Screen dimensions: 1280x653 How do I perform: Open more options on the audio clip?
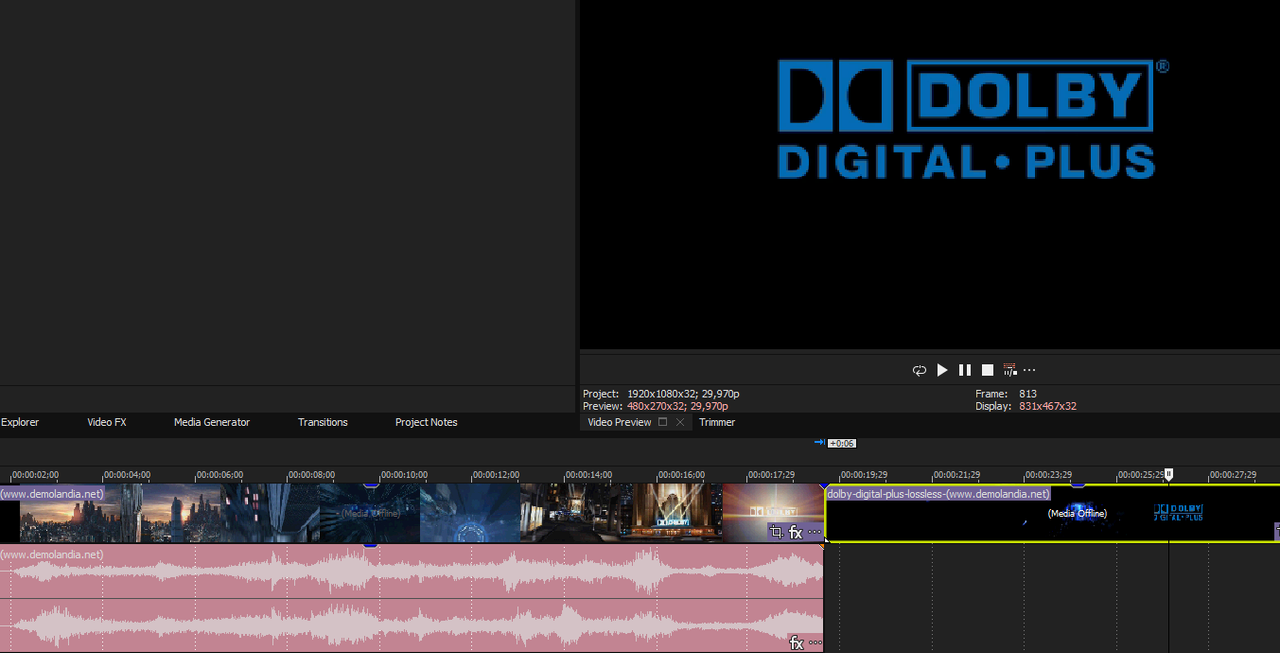click(x=815, y=643)
